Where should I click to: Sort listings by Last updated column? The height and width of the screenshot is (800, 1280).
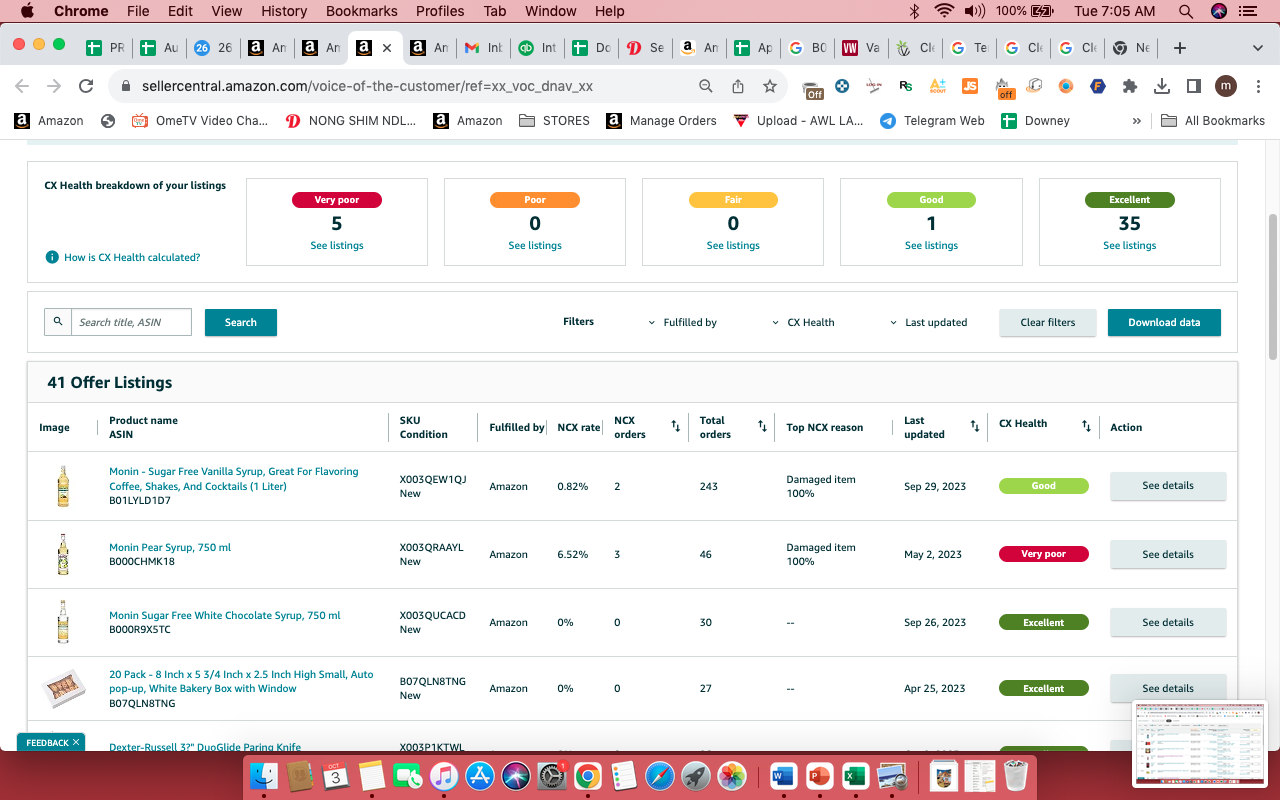[975, 427]
